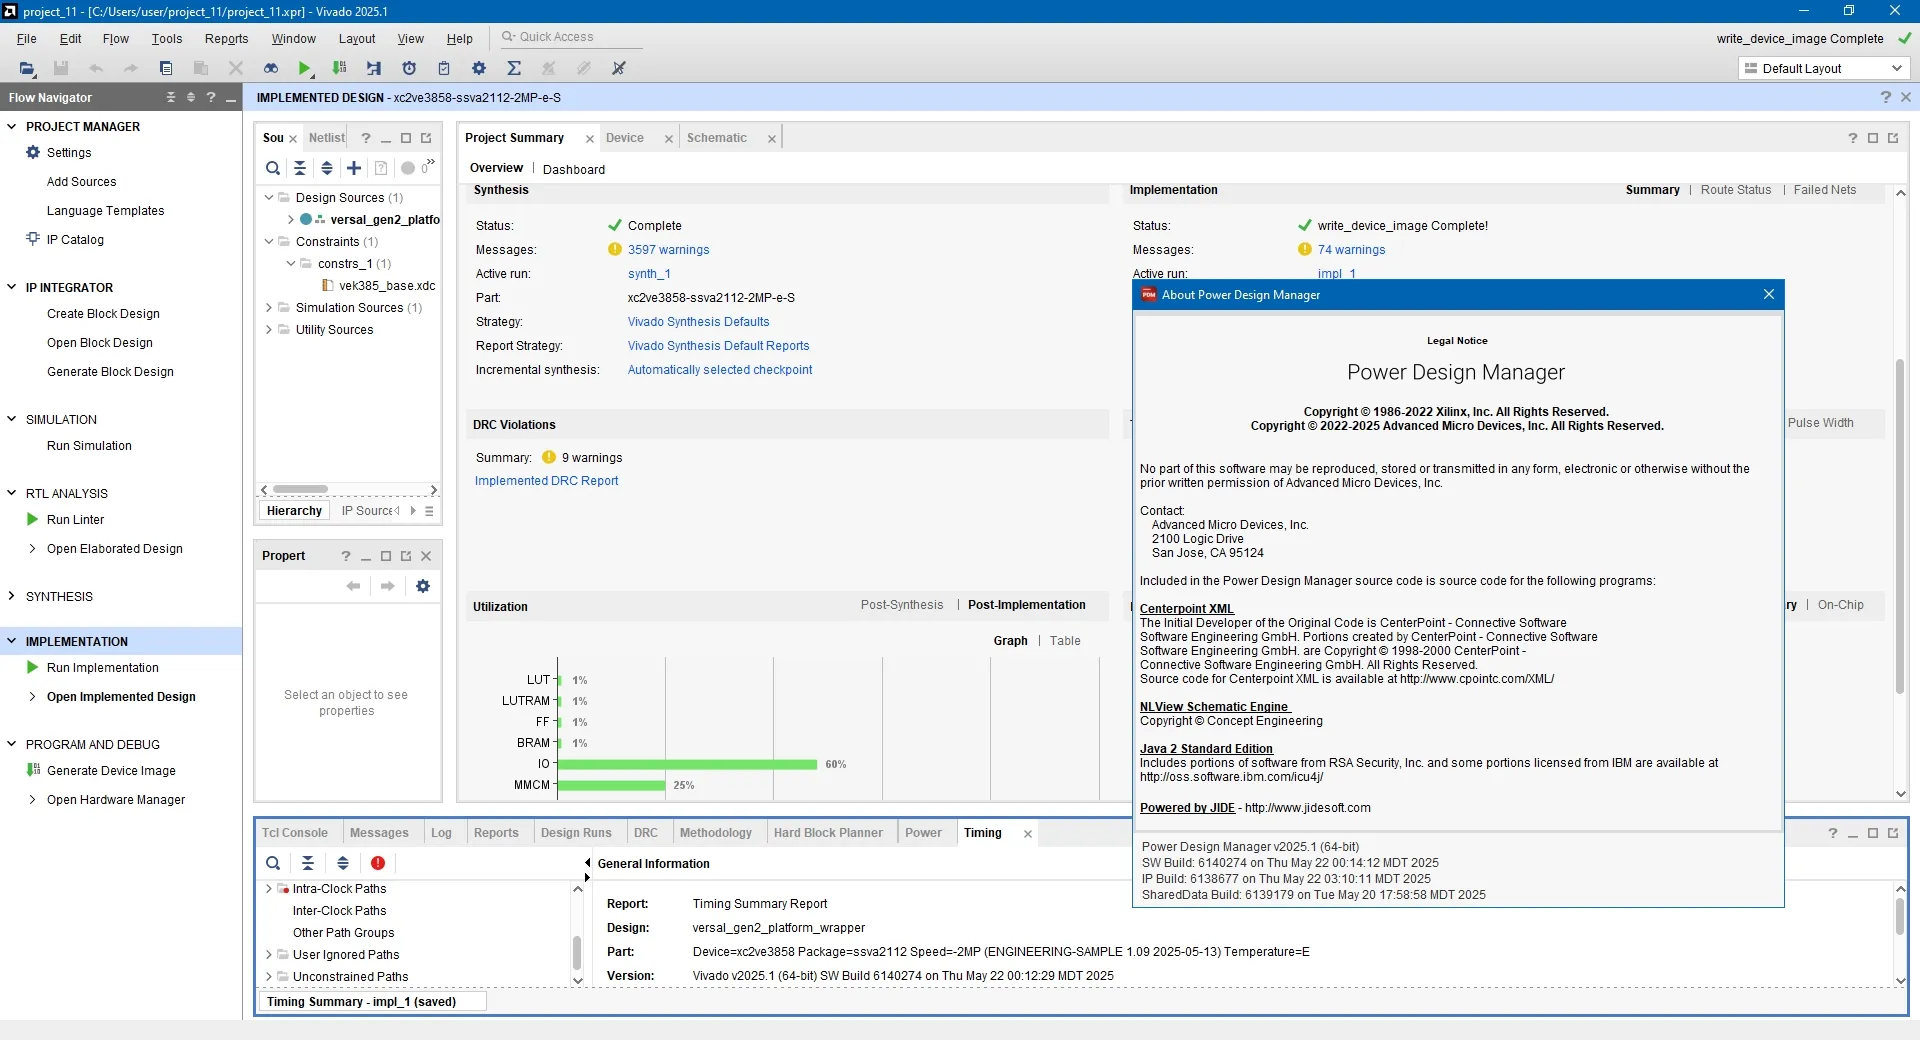The height and width of the screenshot is (1040, 1920).
Task: Click the timing clock toolbar icon
Action: (x=409, y=68)
